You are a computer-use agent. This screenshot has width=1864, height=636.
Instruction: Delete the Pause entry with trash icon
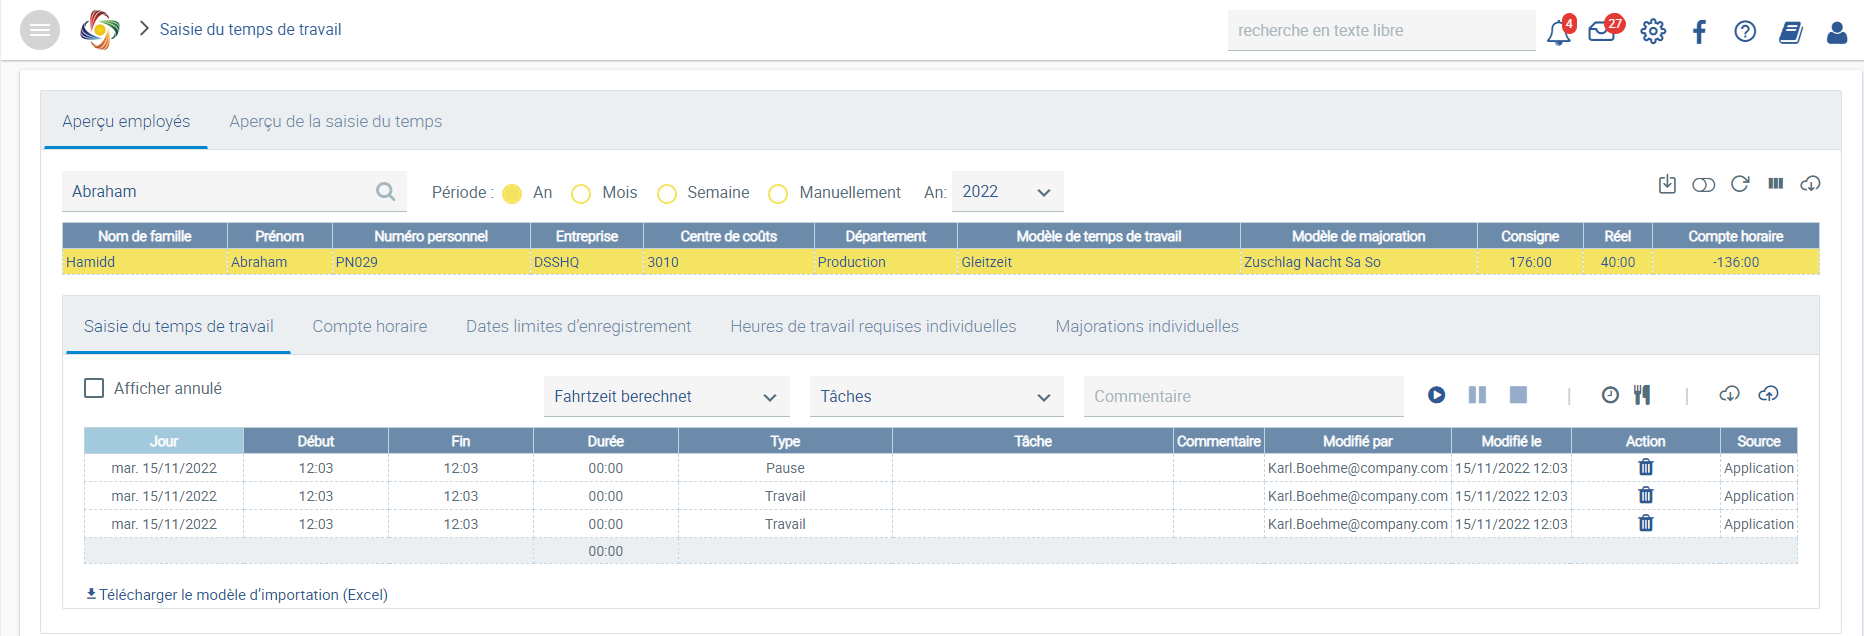point(1645,467)
